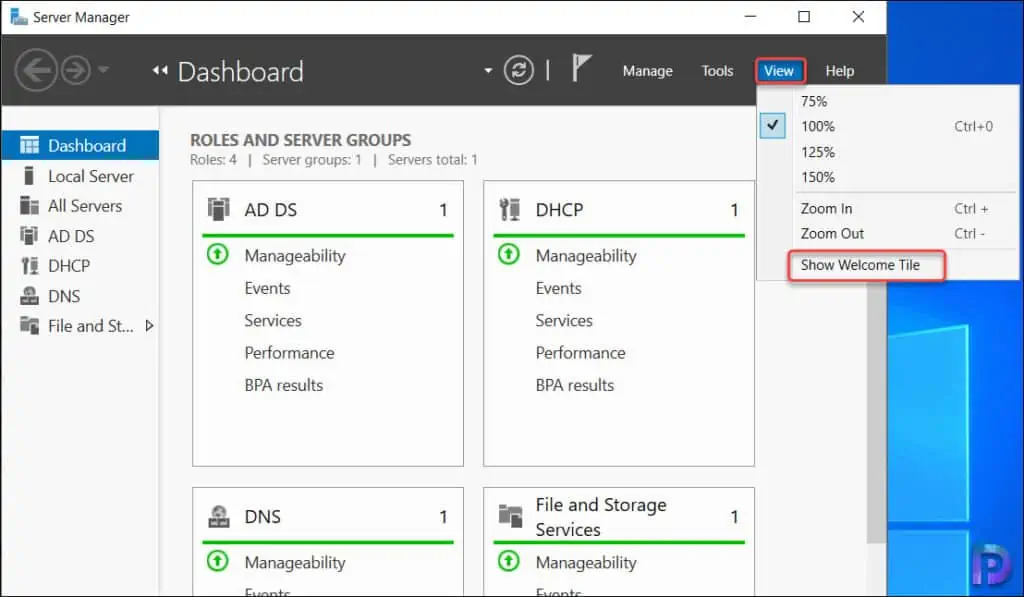Open the Help menu
This screenshot has width=1024, height=597.
(x=839, y=71)
